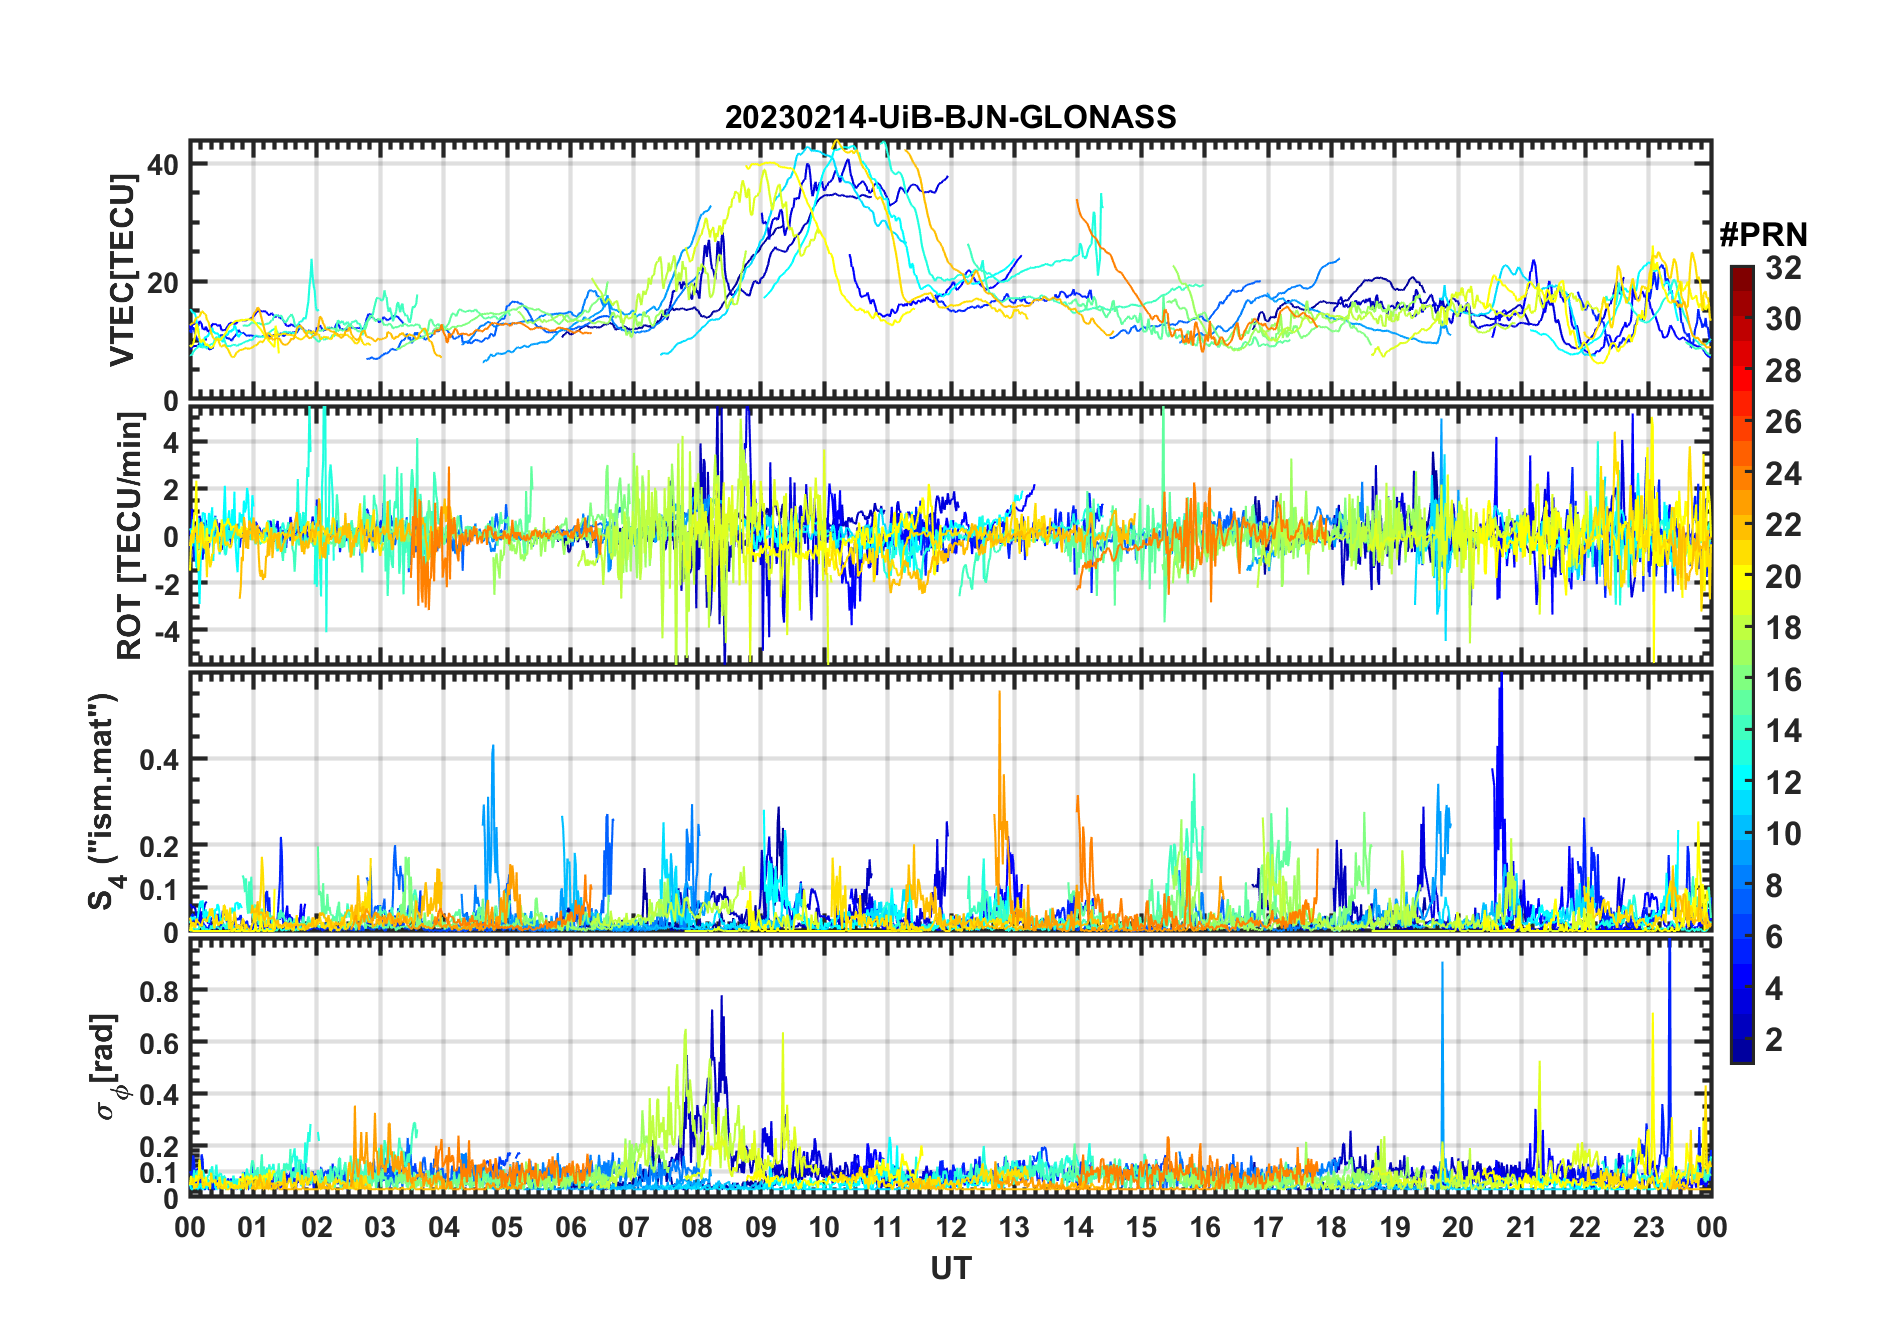This screenshot has height=1330, width=1902.
Task: Click VTEC axis tick label 20
Action: tap(163, 283)
